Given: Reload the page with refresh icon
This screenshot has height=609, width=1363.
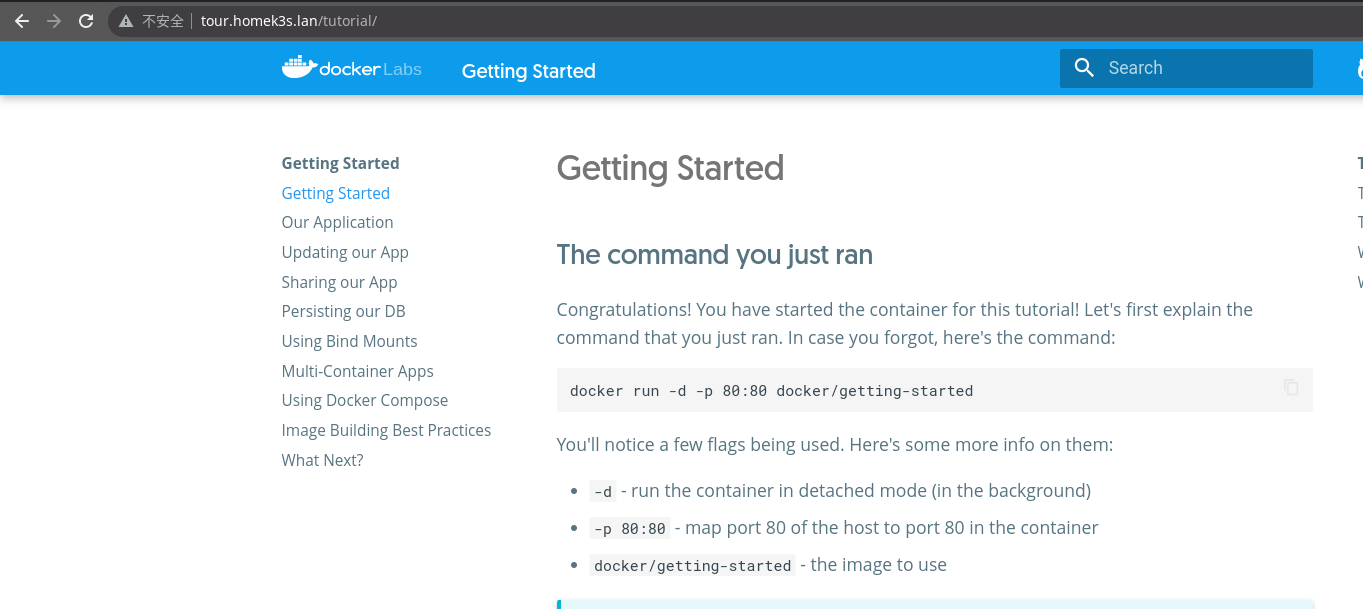Looking at the screenshot, I should [86, 20].
